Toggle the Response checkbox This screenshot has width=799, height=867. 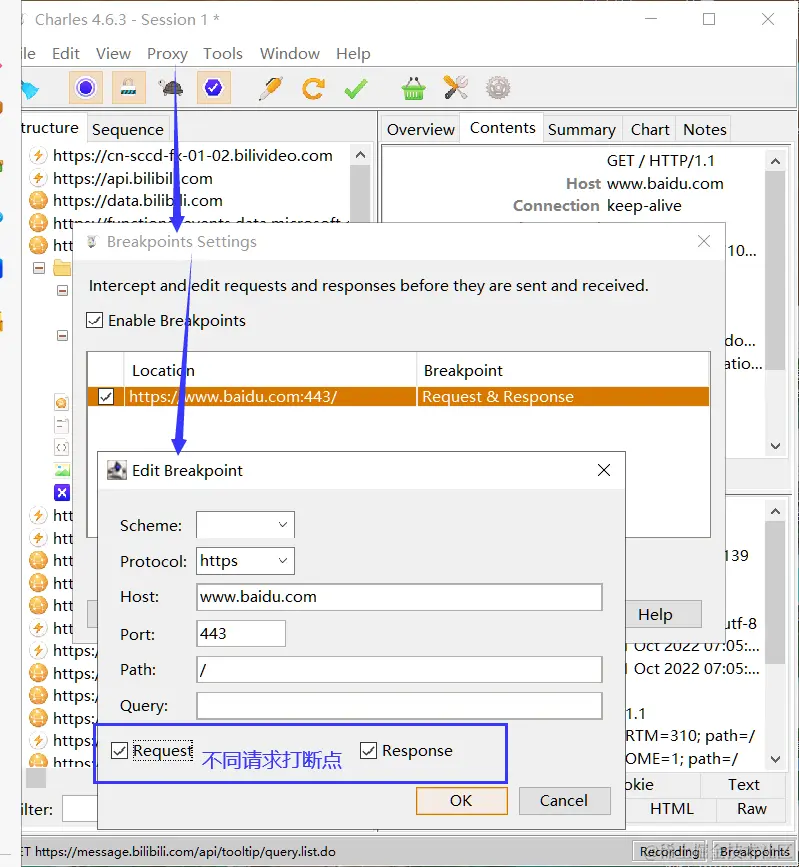coord(368,750)
